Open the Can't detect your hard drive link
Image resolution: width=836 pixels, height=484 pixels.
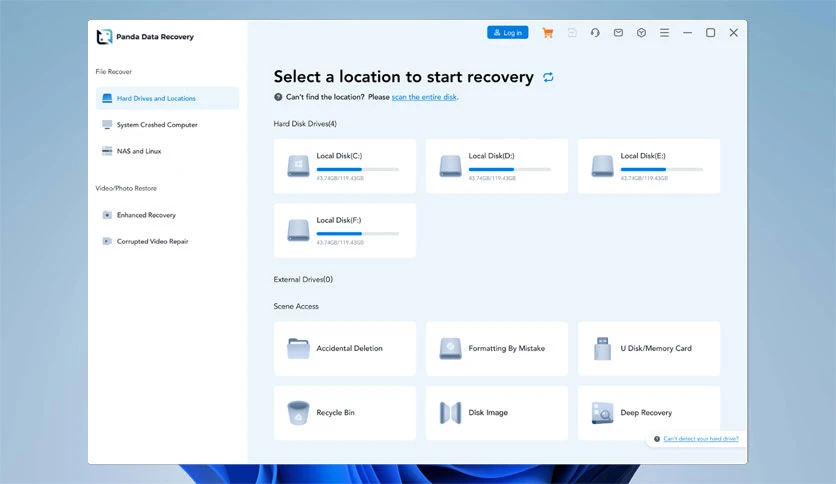click(x=701, y=439)
